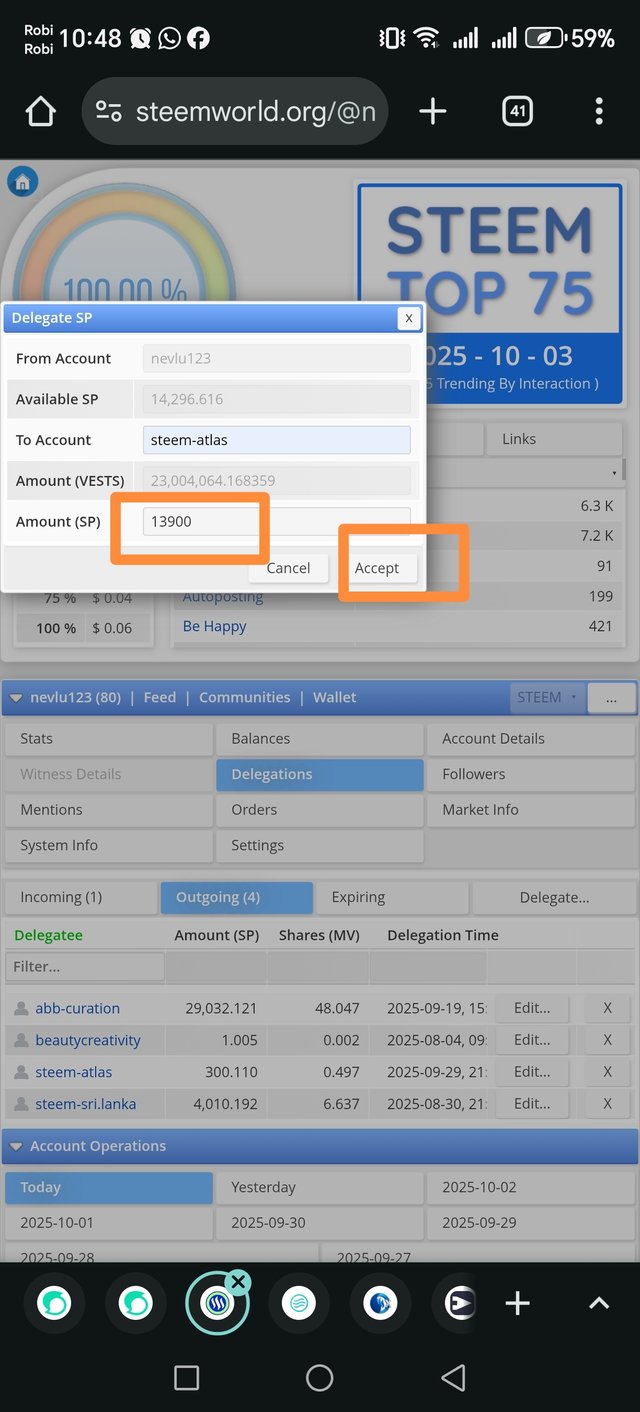
Task: Open the Orders tab
Action: (320, 810)
